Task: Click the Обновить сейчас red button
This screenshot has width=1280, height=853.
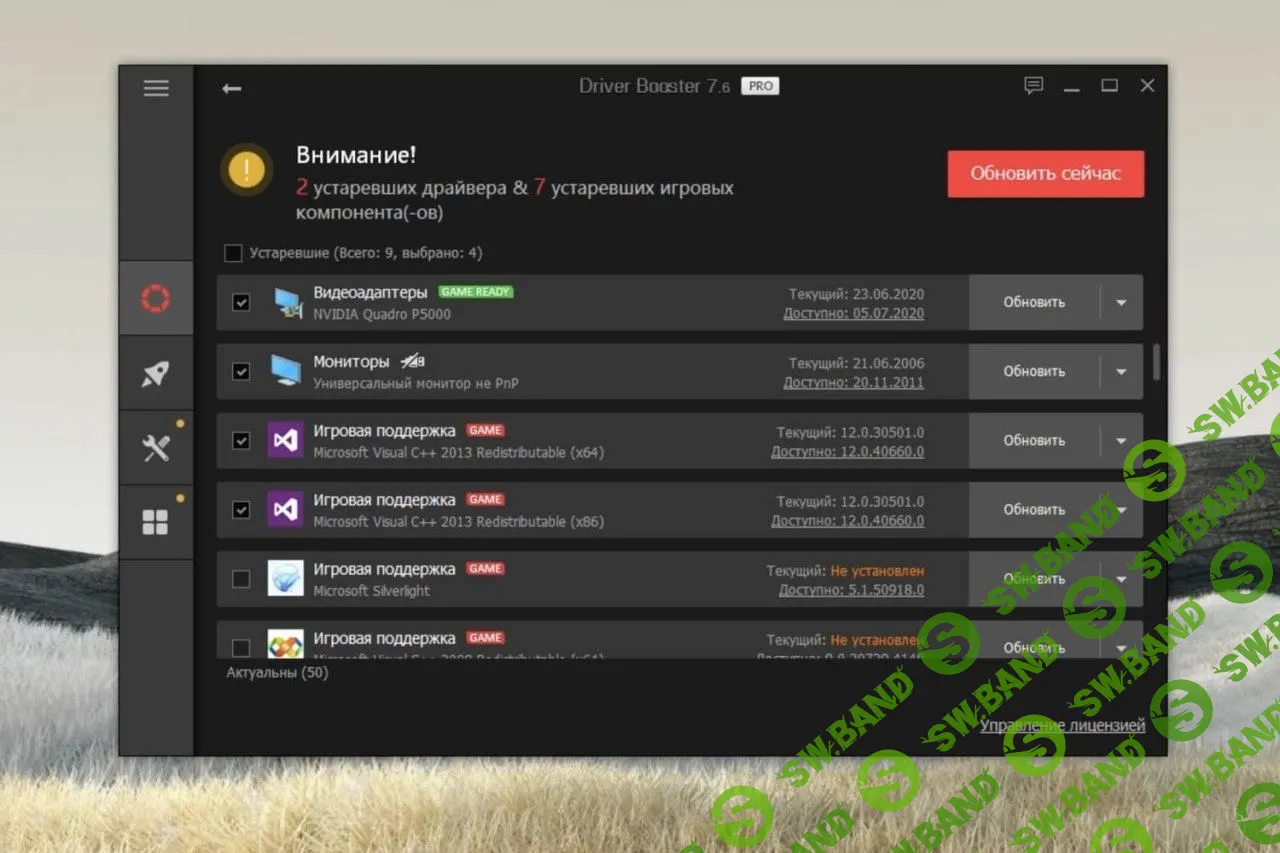Action: (x=1045, y=173)
